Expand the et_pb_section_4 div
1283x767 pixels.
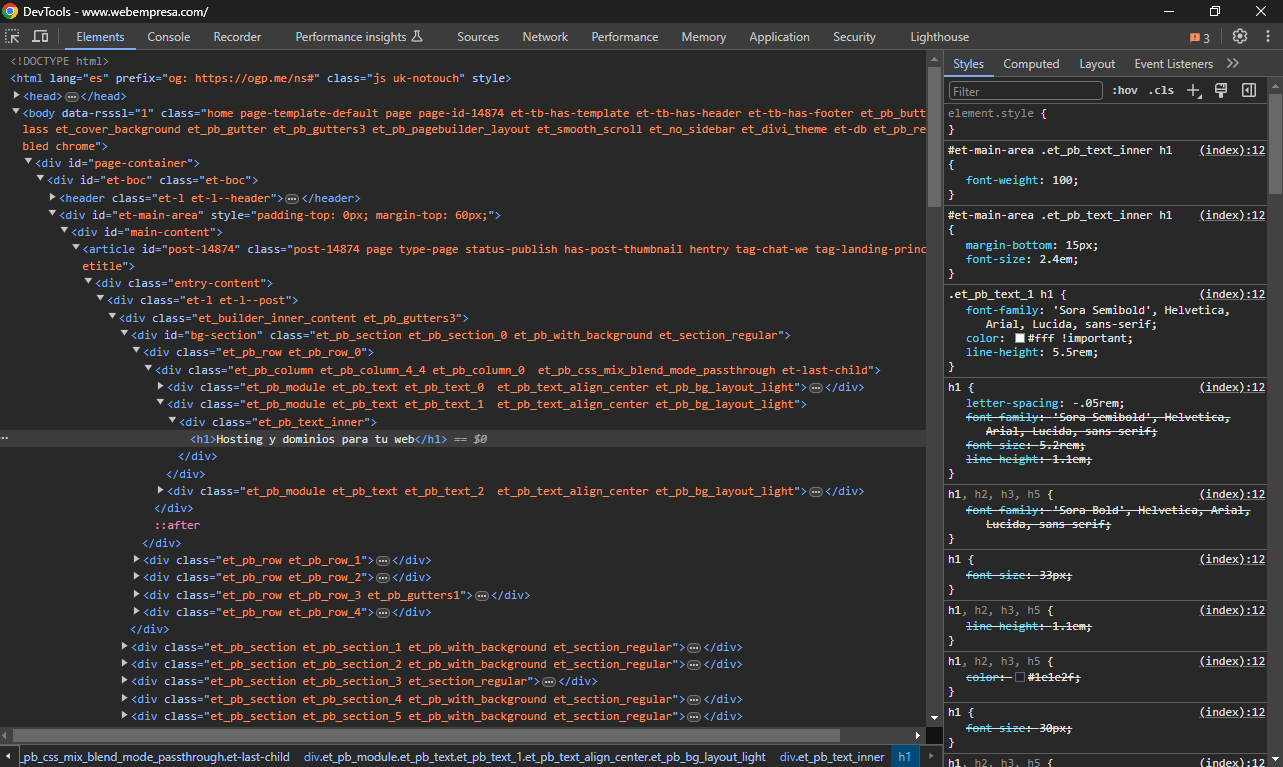(124, 698)
